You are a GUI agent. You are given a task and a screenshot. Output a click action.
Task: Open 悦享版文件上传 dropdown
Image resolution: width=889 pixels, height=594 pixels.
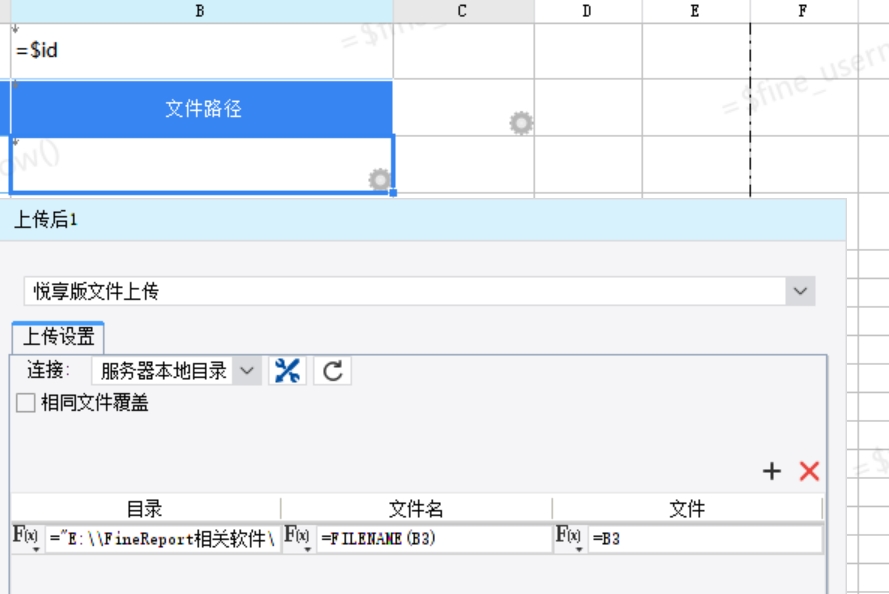(800, 291)
